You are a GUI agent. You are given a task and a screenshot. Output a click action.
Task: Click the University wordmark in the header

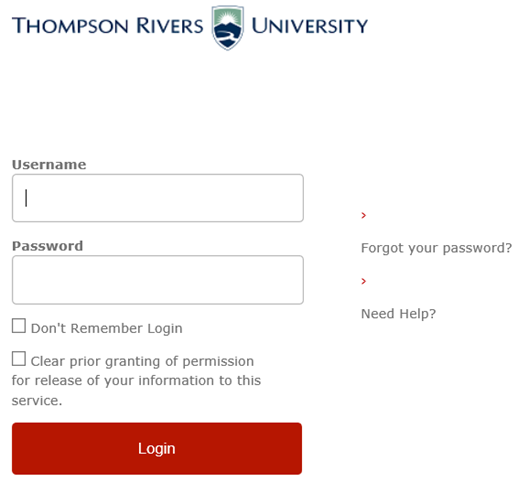point(309,26)
